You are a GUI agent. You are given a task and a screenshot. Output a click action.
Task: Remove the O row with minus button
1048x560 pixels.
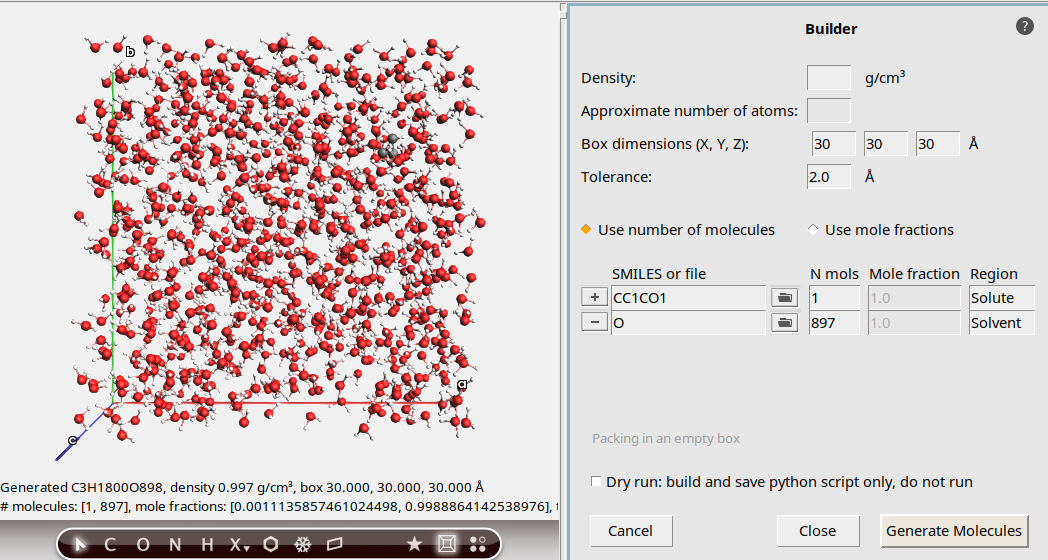click(595, 323)
